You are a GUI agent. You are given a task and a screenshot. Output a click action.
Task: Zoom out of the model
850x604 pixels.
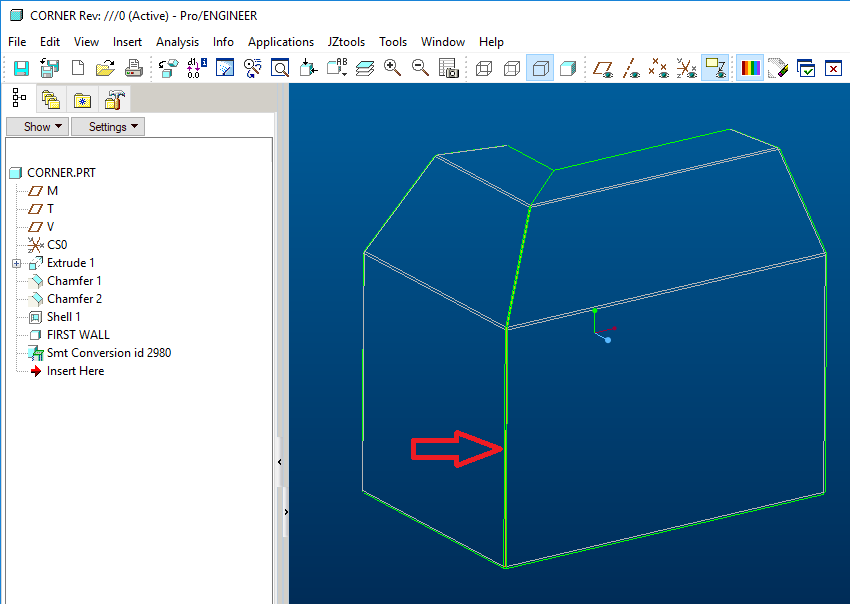420,67
